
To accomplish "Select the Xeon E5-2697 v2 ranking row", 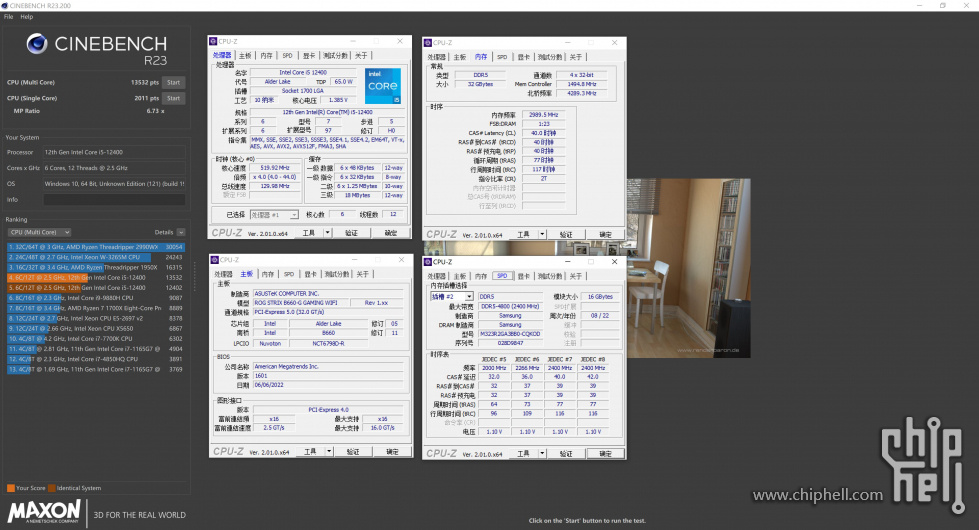I will pos(96,318).
